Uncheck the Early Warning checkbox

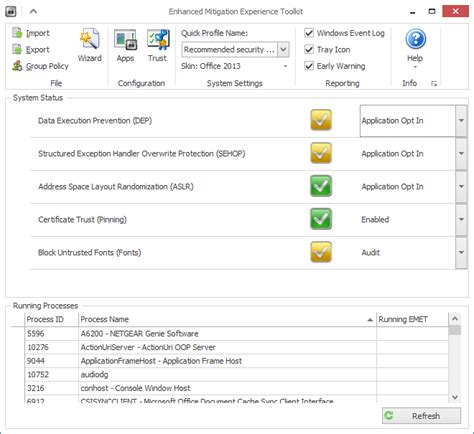(309, 66)
